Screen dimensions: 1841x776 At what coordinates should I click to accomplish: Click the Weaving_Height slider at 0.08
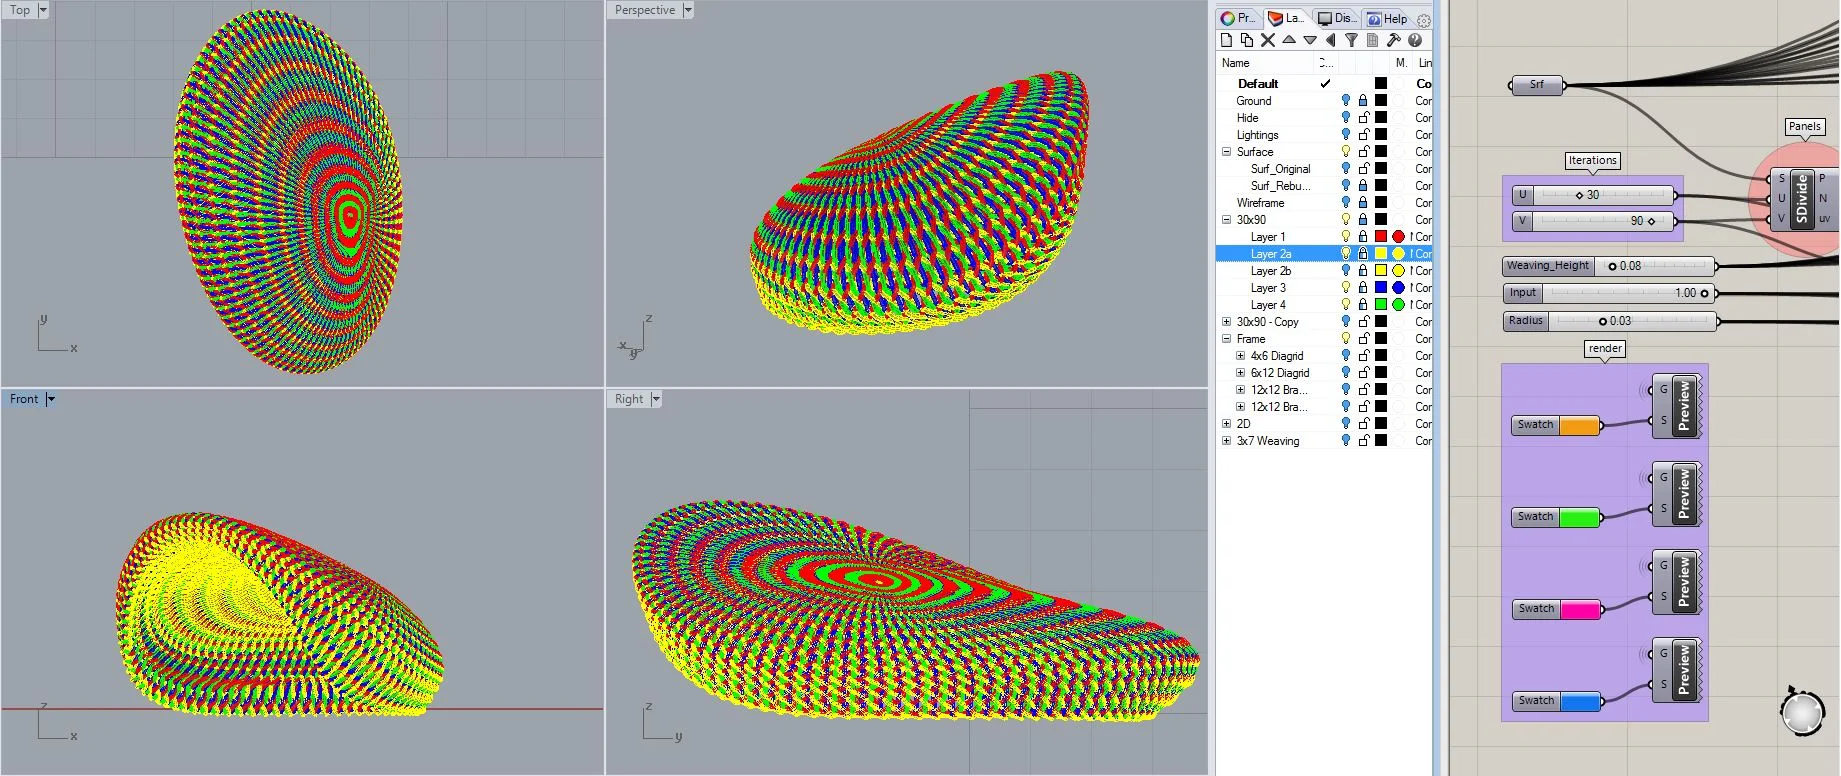1609,266
